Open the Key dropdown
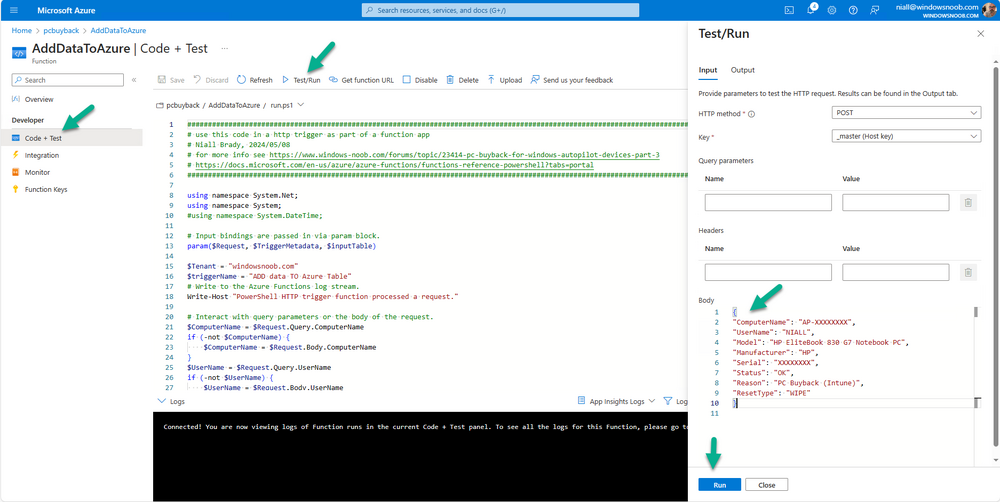 click(x=906, y=137)
